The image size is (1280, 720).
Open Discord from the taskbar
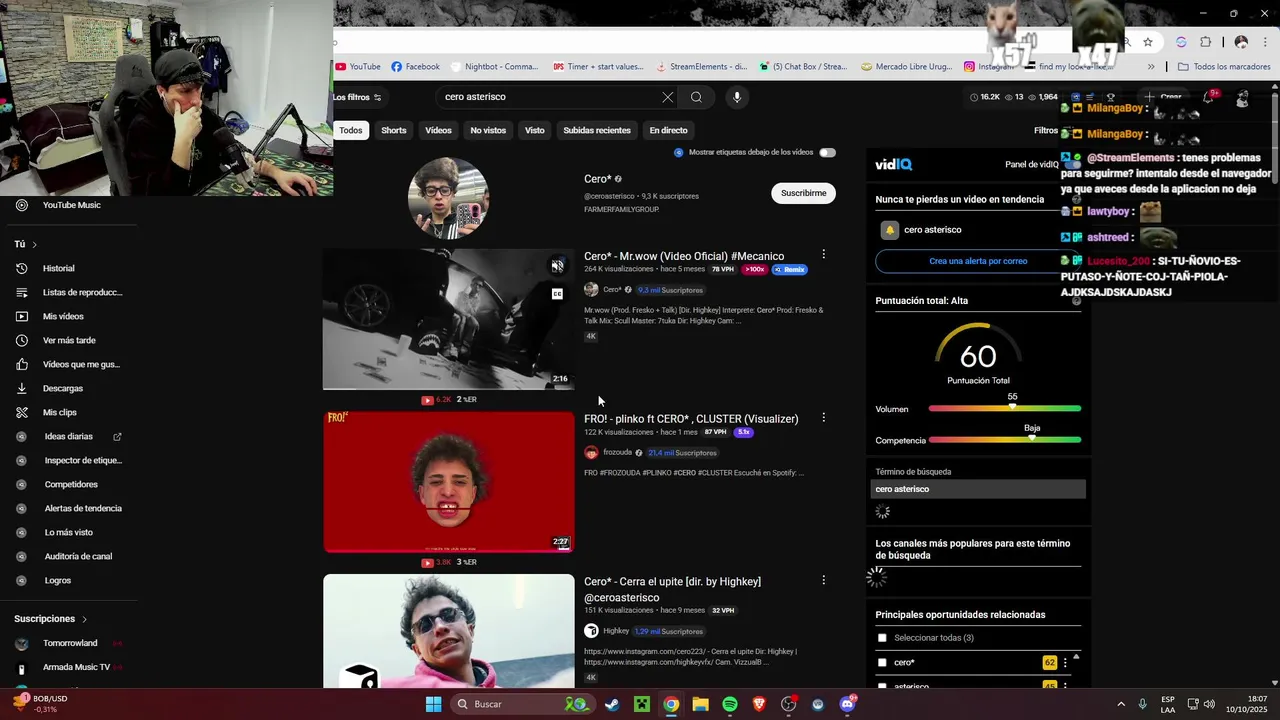848,704
